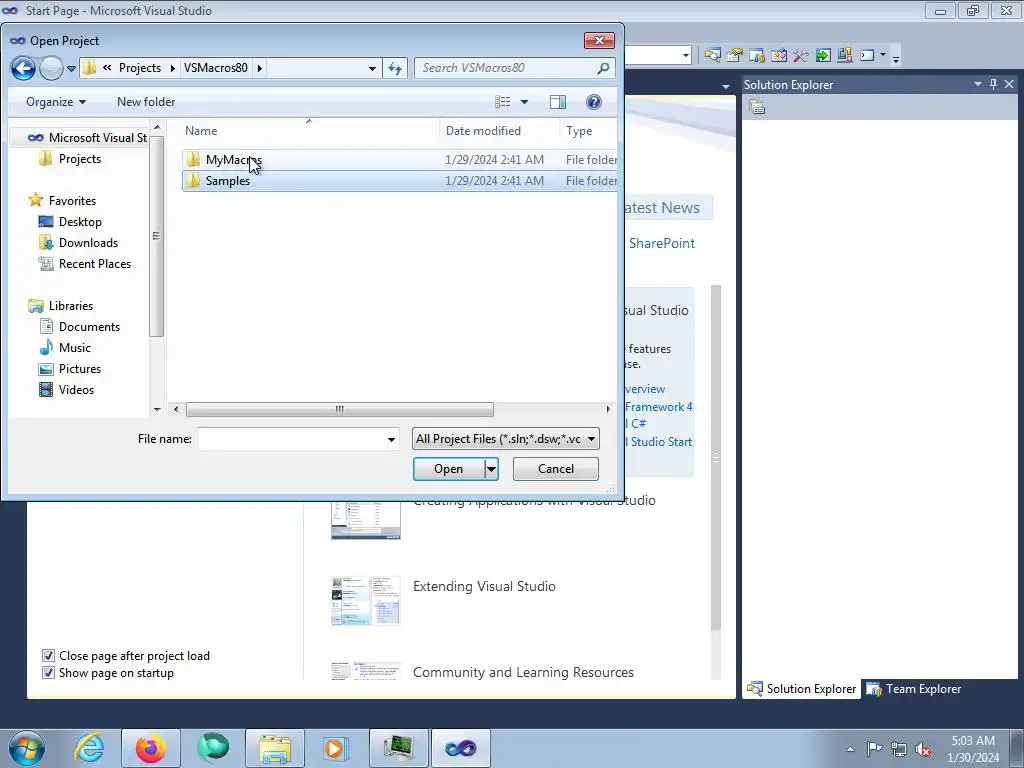
Task: Sort by Date modified column
Action: (x=483, y=131)
